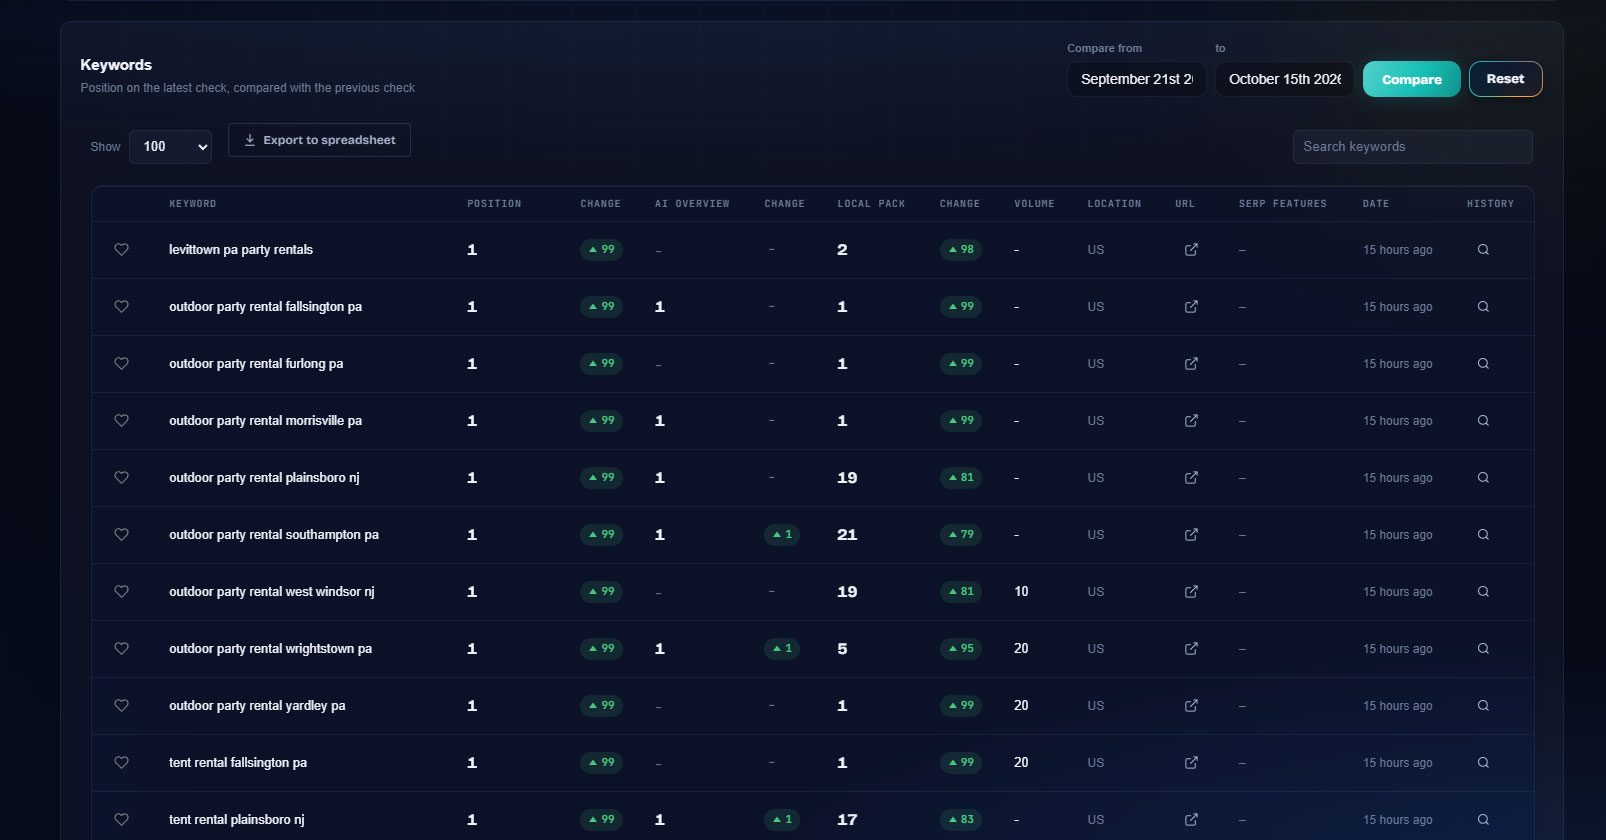Screen dimensions: 1606x840
Task: Sort table by Local Pack column header
Action: tap(871, 204)
